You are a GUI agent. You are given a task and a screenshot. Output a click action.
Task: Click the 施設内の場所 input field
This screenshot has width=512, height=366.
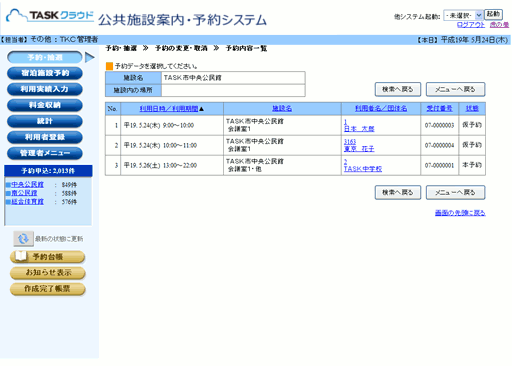(233, 90)
